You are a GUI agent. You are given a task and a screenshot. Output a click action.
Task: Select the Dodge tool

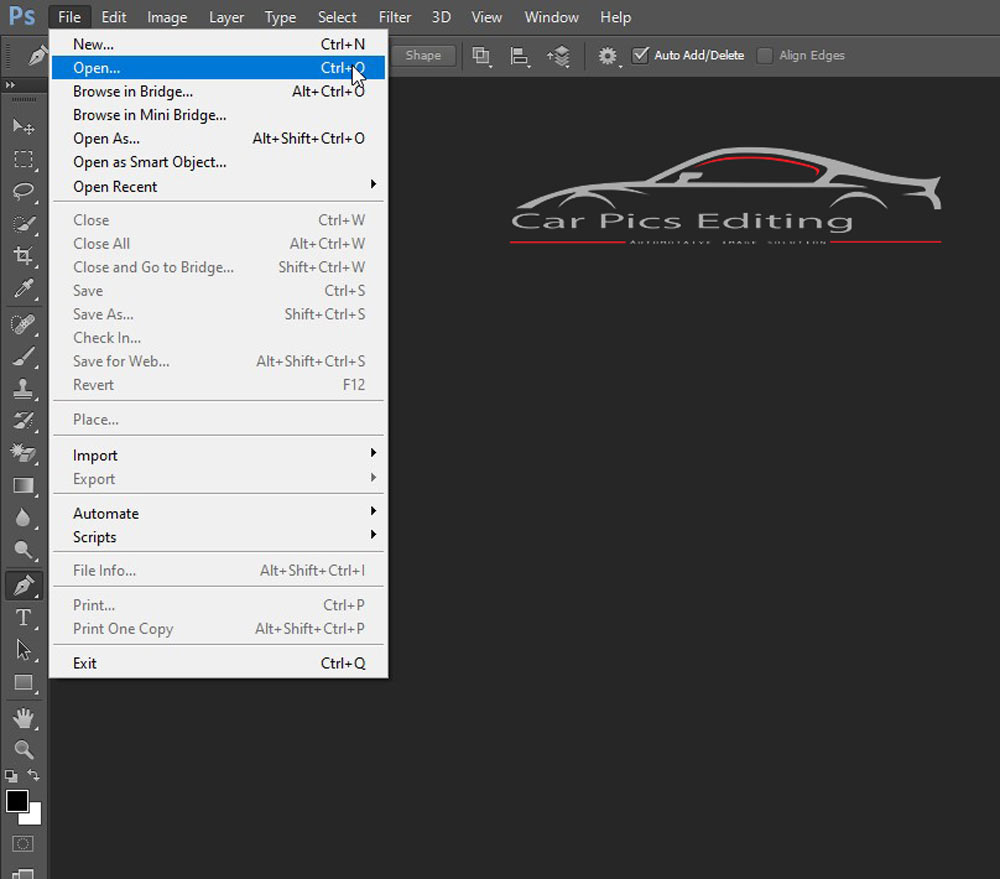24,550
